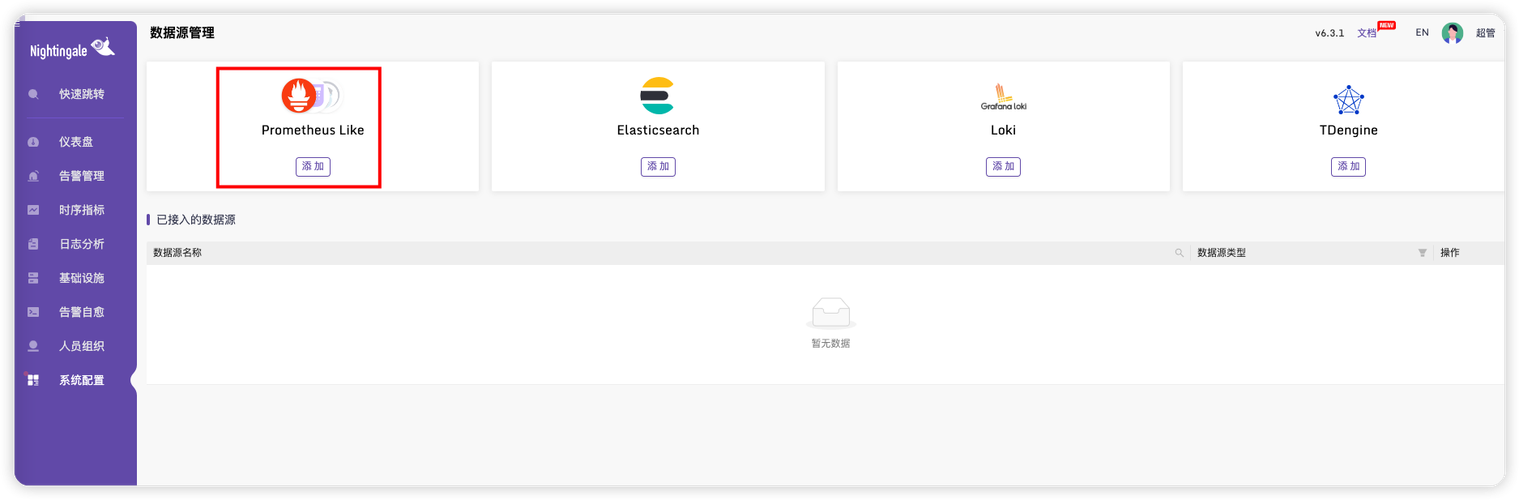This screenshot has height=500, width=1519.
Task: Click the TDengine network logo
Action: tap(1348, 99)
